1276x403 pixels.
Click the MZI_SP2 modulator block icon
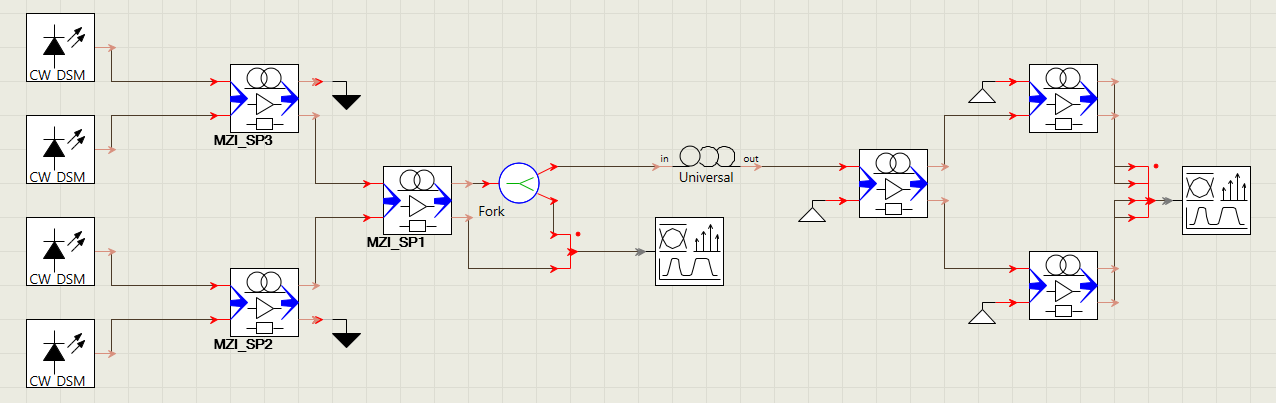[264, 303]
